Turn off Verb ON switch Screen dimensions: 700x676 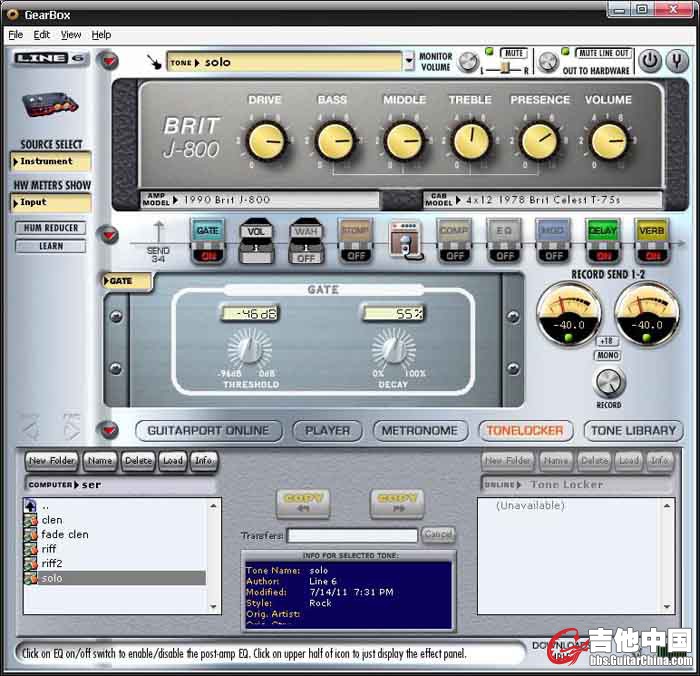(652, 256)
